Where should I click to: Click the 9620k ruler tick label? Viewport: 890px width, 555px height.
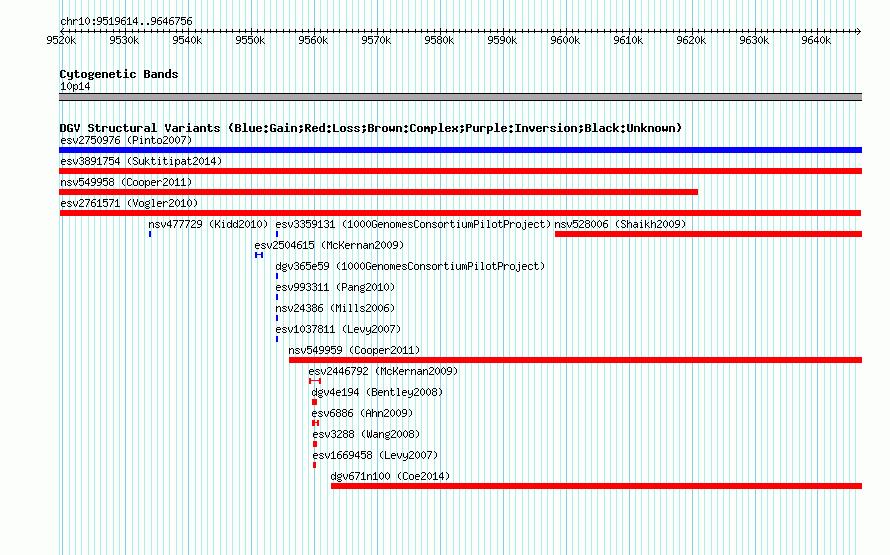(x=691, y=40)
